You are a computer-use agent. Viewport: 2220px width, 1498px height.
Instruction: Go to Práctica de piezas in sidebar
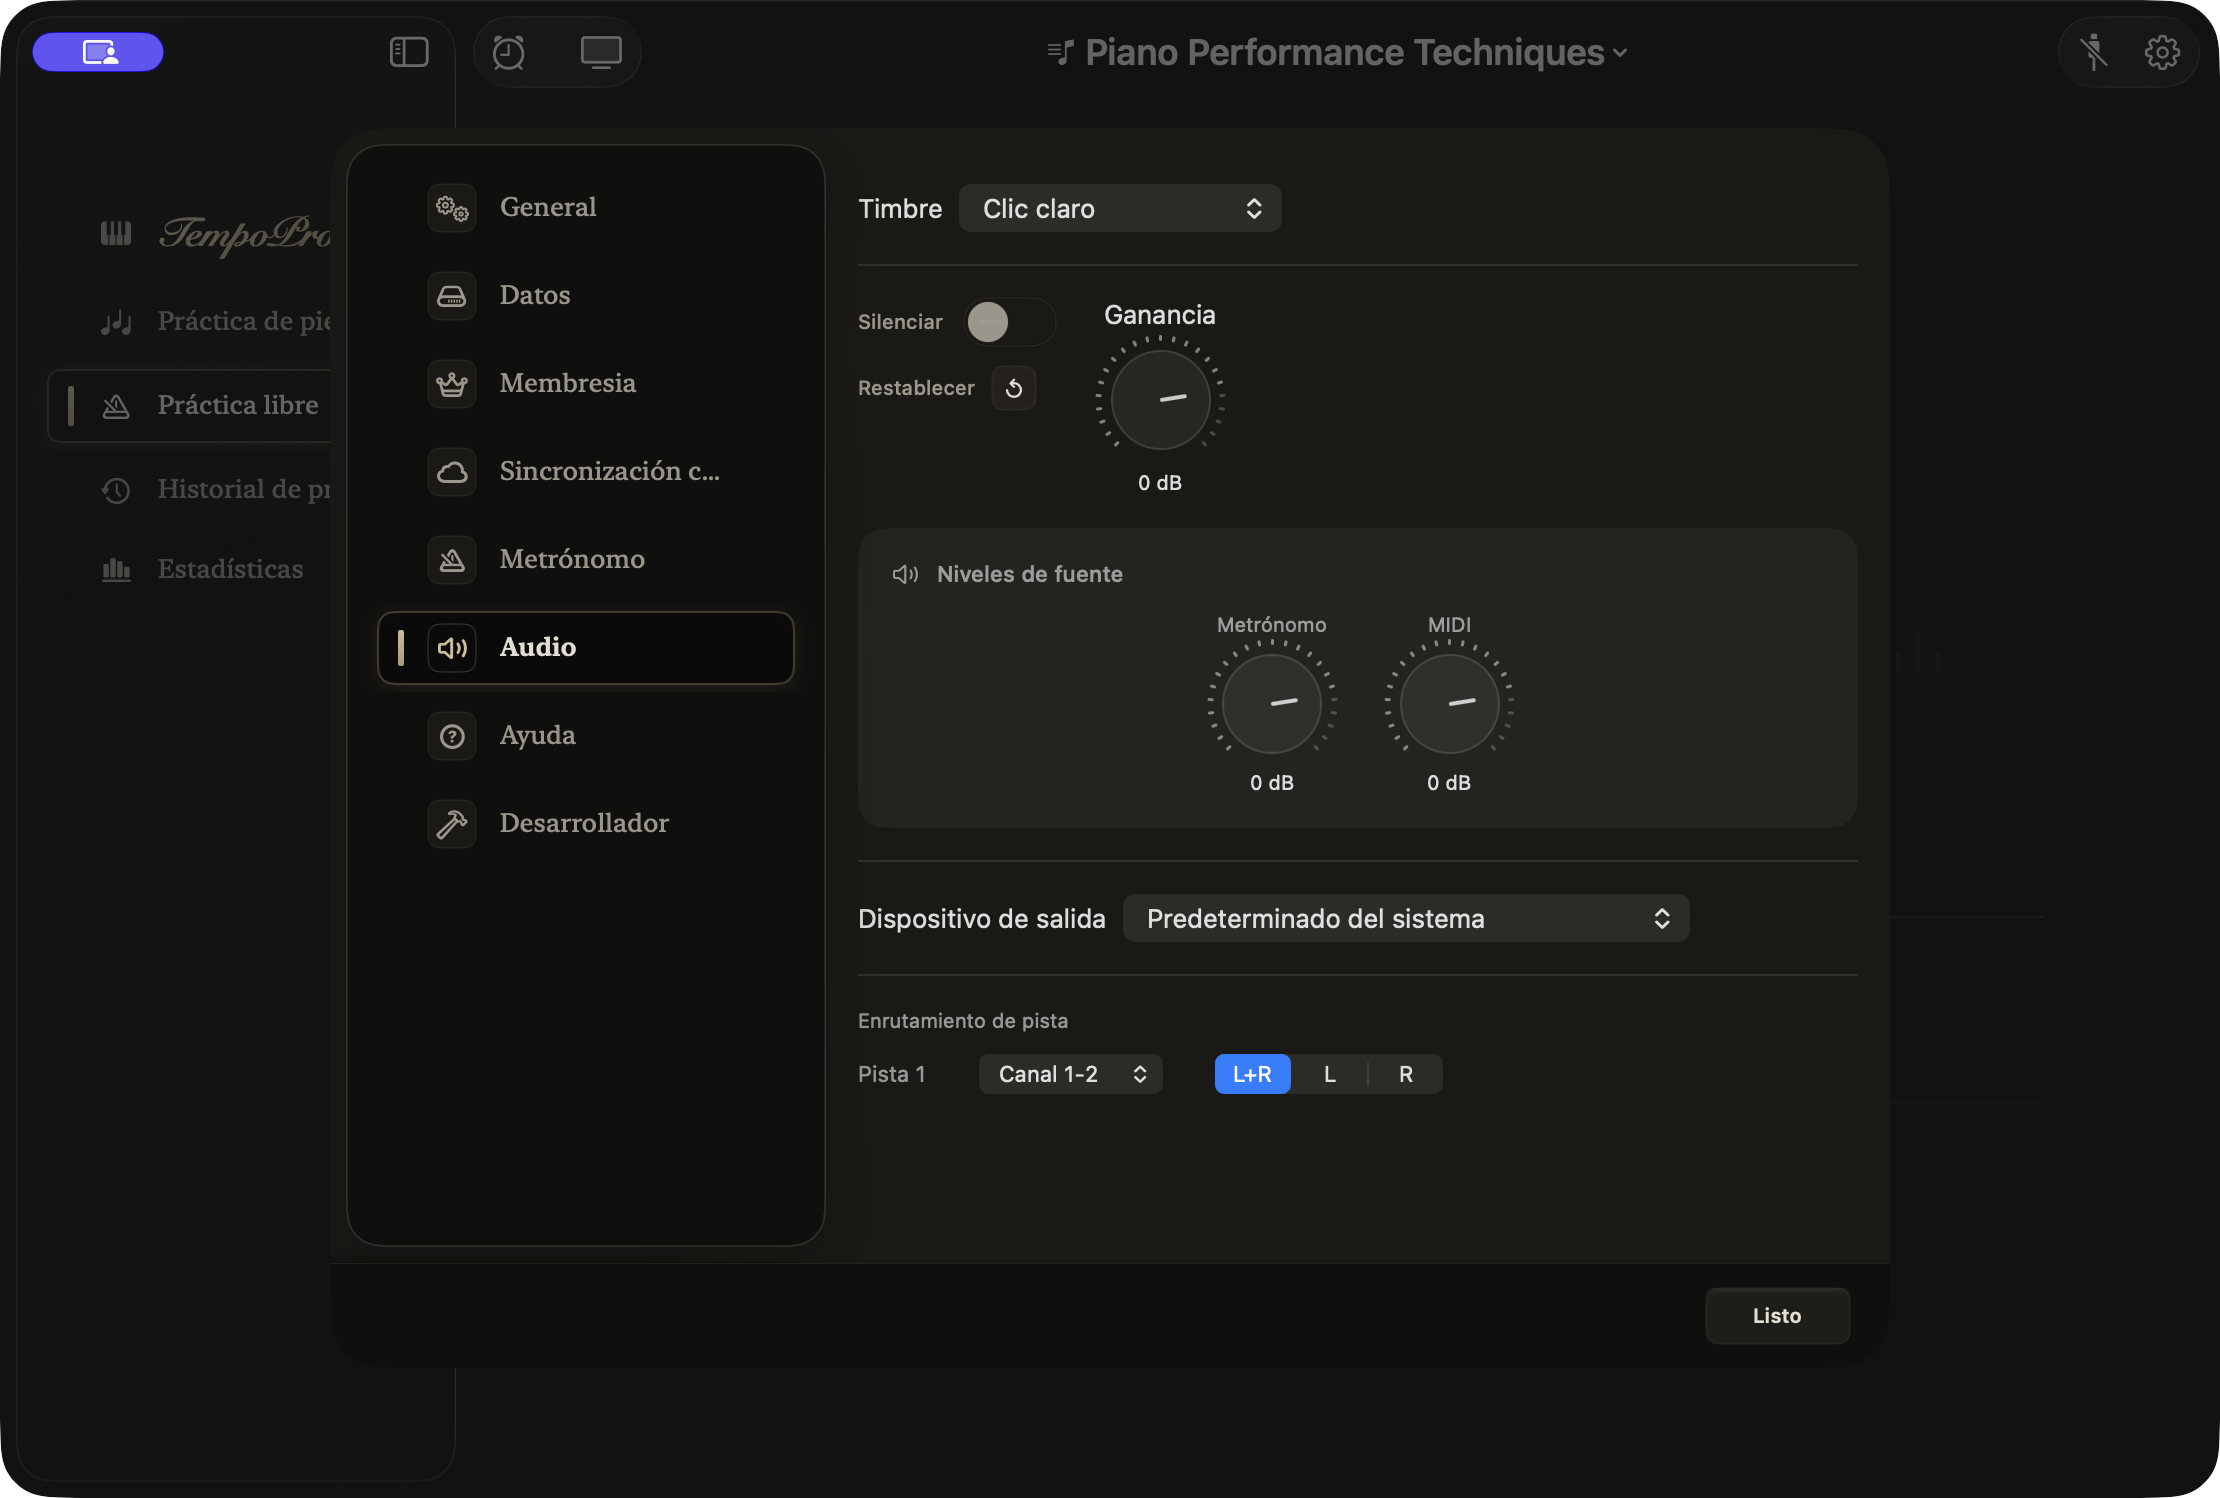pyautogui.click(x=190, y=322)
